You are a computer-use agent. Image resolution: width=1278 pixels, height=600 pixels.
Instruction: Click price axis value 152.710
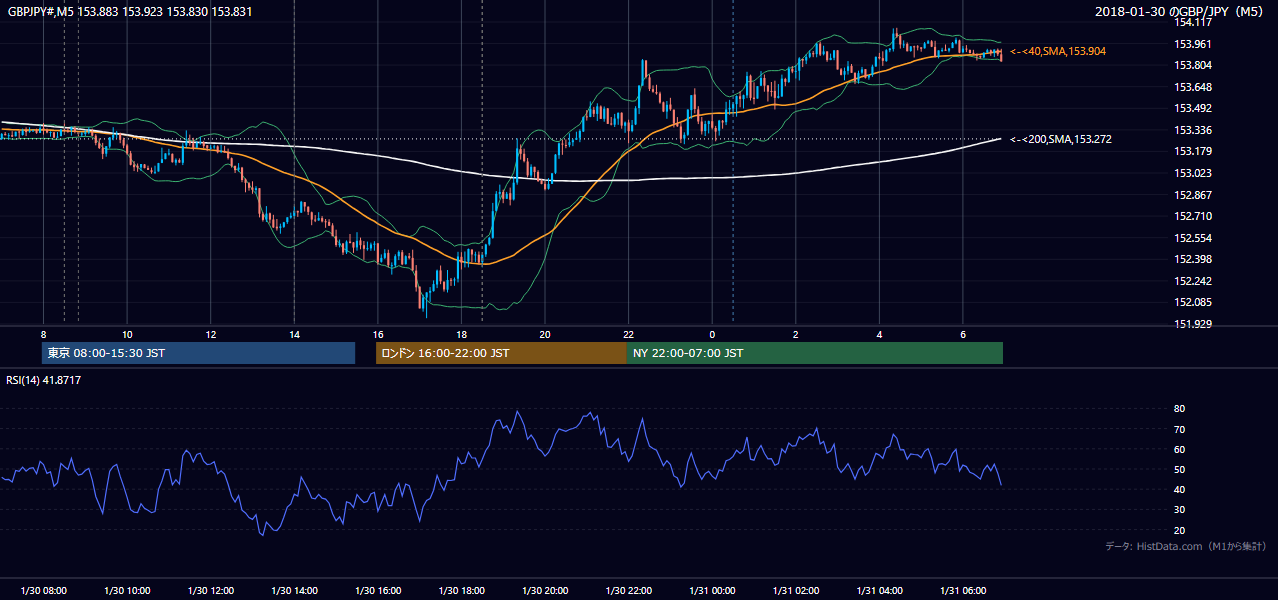(1192, 216)
